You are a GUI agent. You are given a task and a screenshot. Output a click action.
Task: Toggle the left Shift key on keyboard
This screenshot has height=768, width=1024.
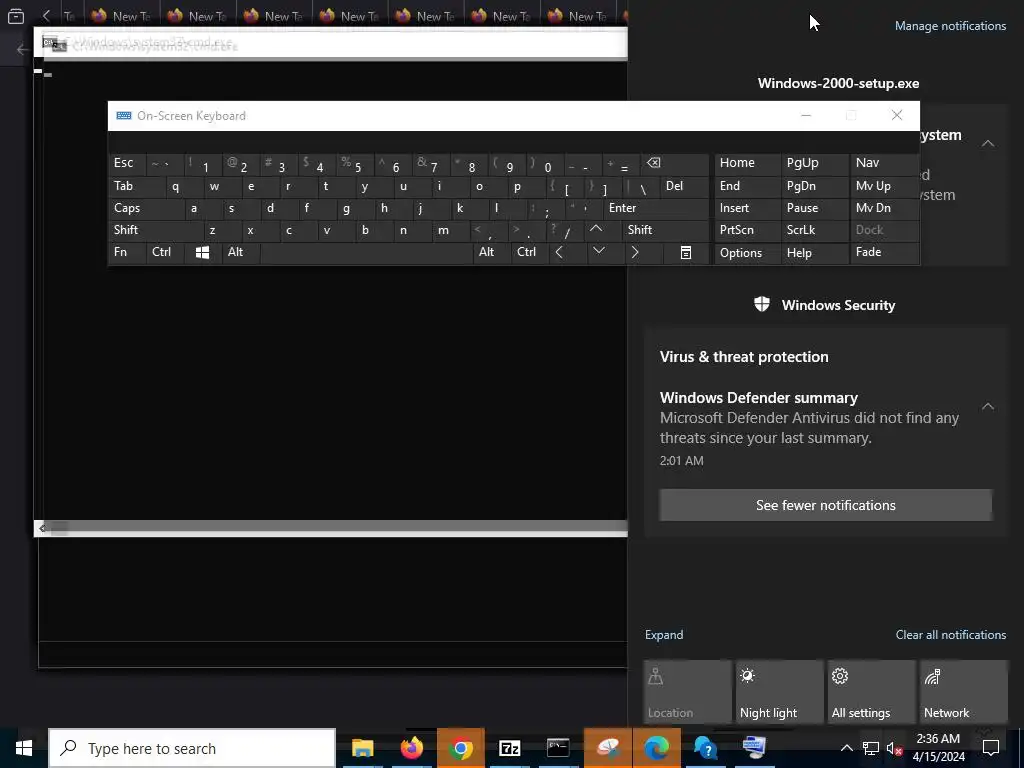tap(155, 230)
